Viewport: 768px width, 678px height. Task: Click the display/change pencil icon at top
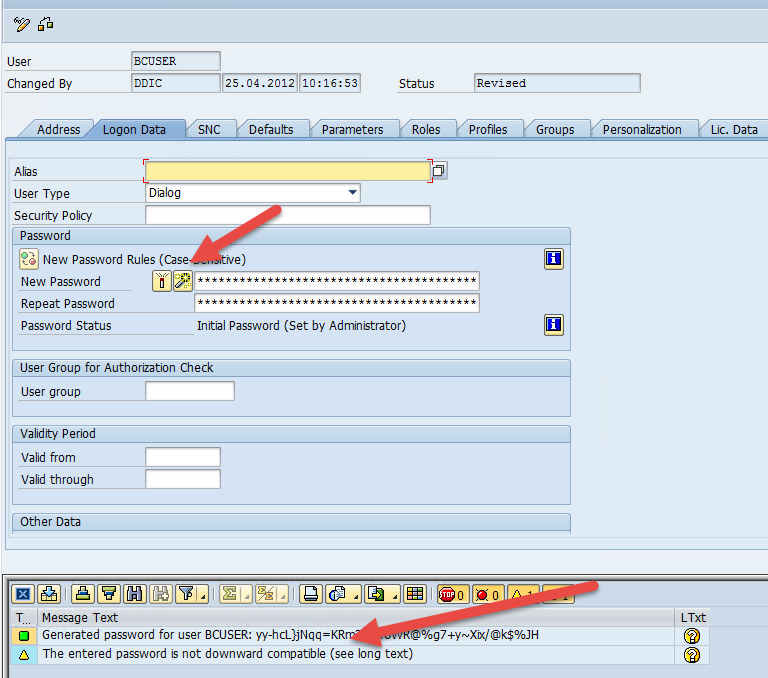pos(22,24)
